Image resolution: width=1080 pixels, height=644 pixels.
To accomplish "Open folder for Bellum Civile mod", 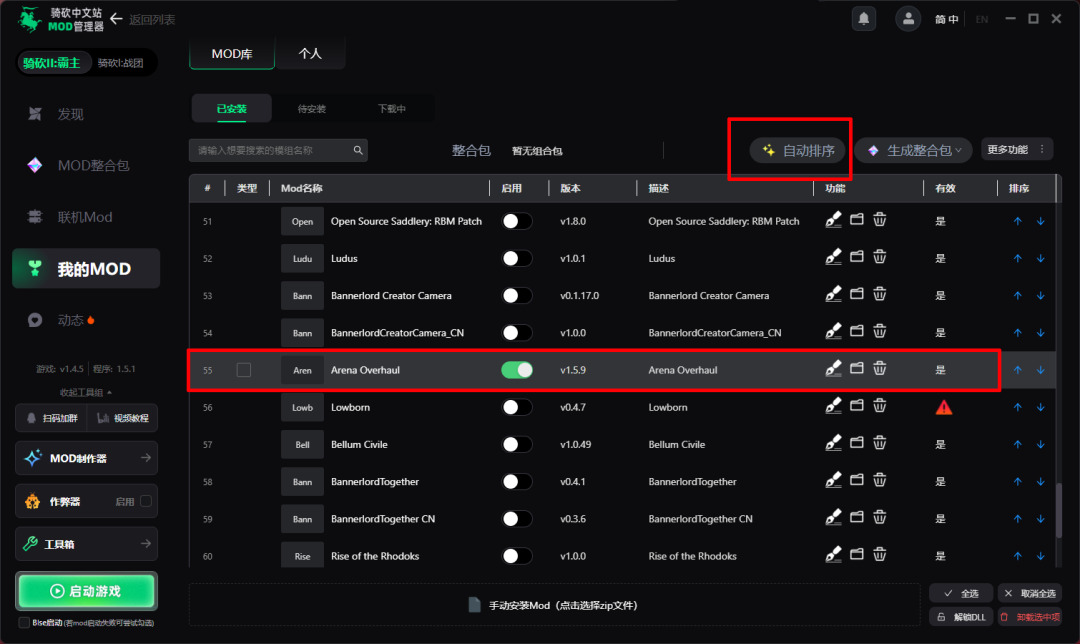I will pyautogui.click(x=856, y=443).
